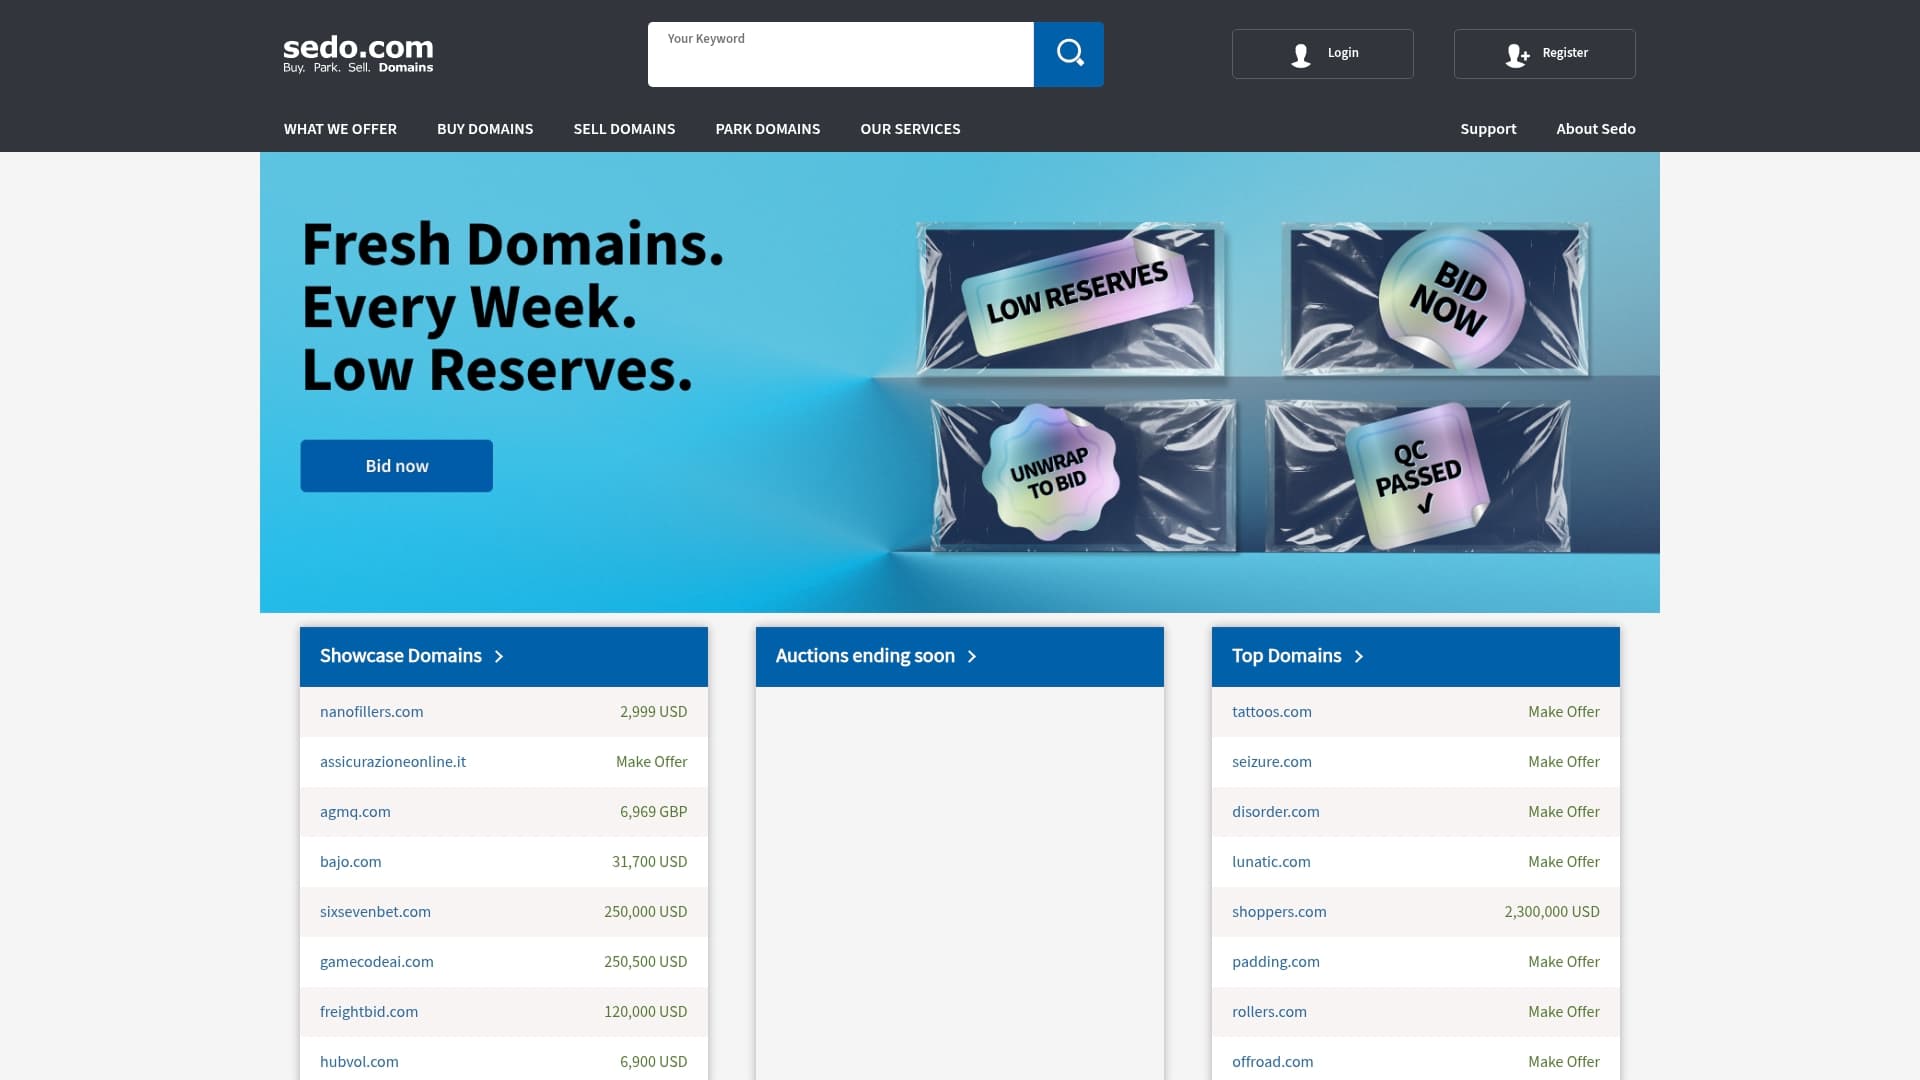The image size is (1920, 1080).
Task: Open the About Sedo menu item
Action: (1596, 129)
